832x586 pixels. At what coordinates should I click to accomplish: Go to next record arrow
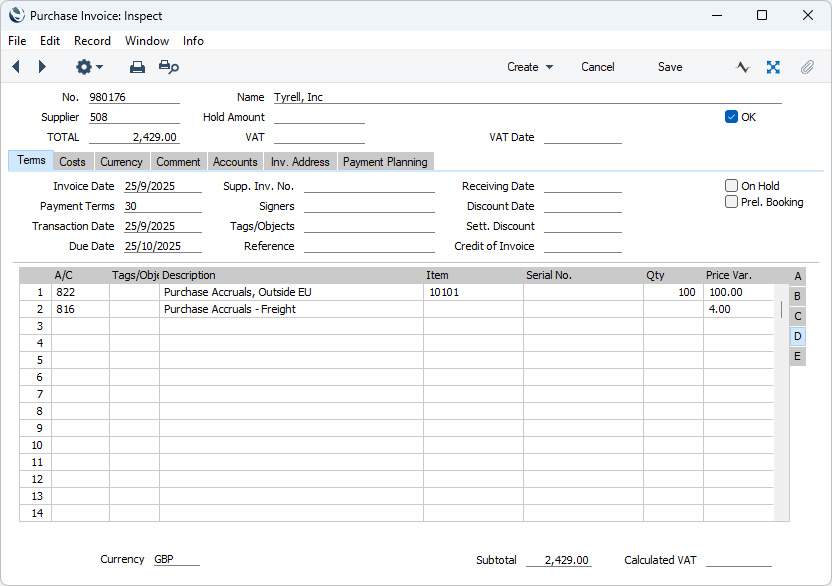tap(42, 67)
